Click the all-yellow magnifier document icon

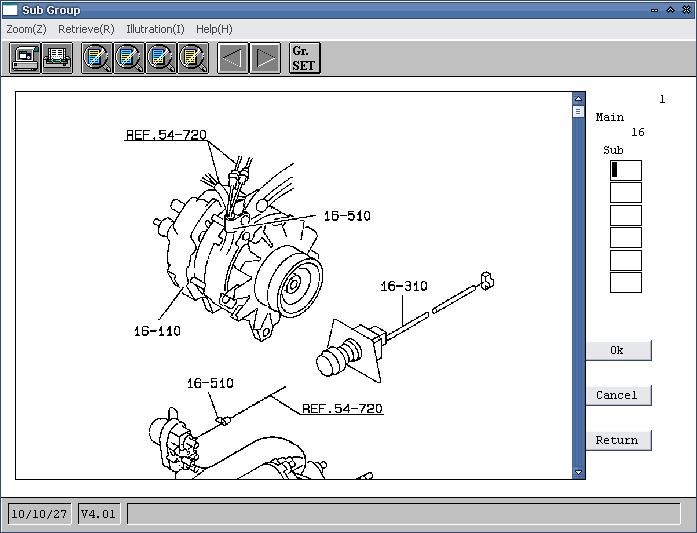[x=193, y=58]
